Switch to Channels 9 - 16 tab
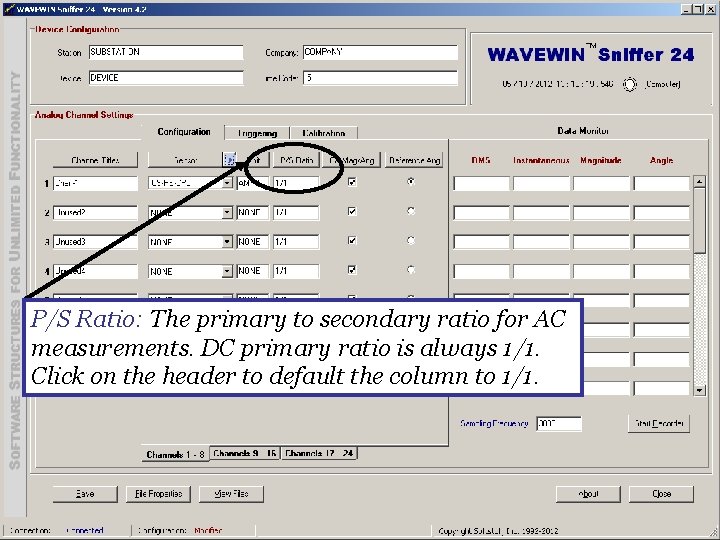The image size is (720, 540). (x=245, y=453)
